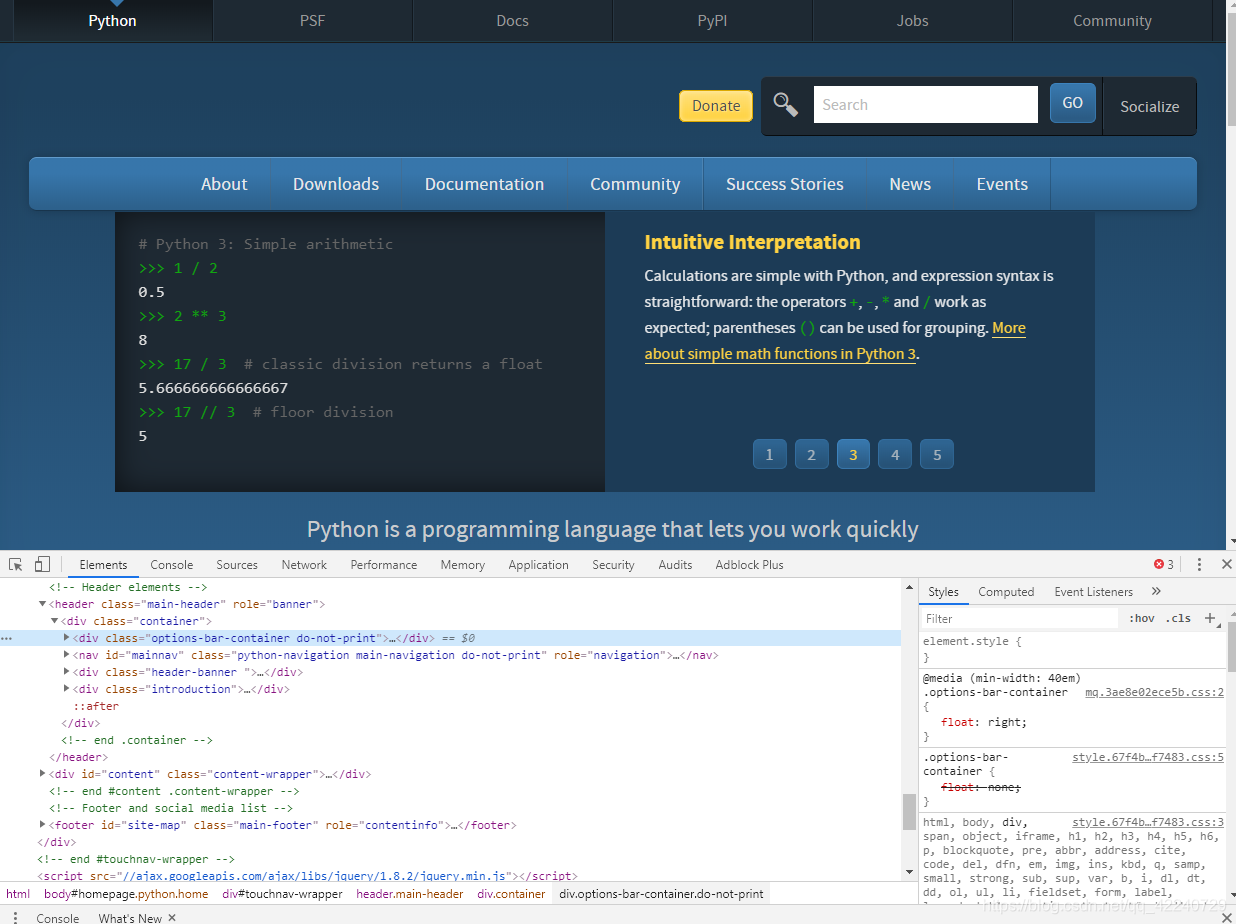This screenshot has width=1236, height=924.
Task: Open the News navigation item
Action: [910, 184]
